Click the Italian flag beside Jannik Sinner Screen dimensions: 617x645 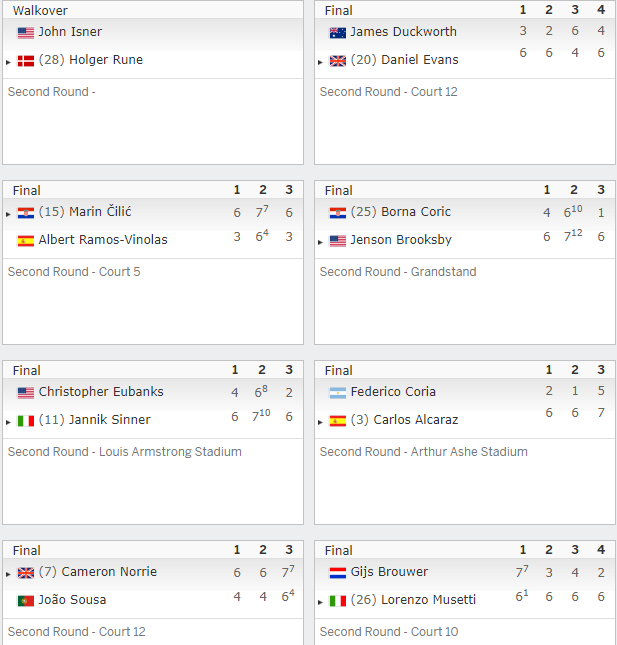pos(26,421)
